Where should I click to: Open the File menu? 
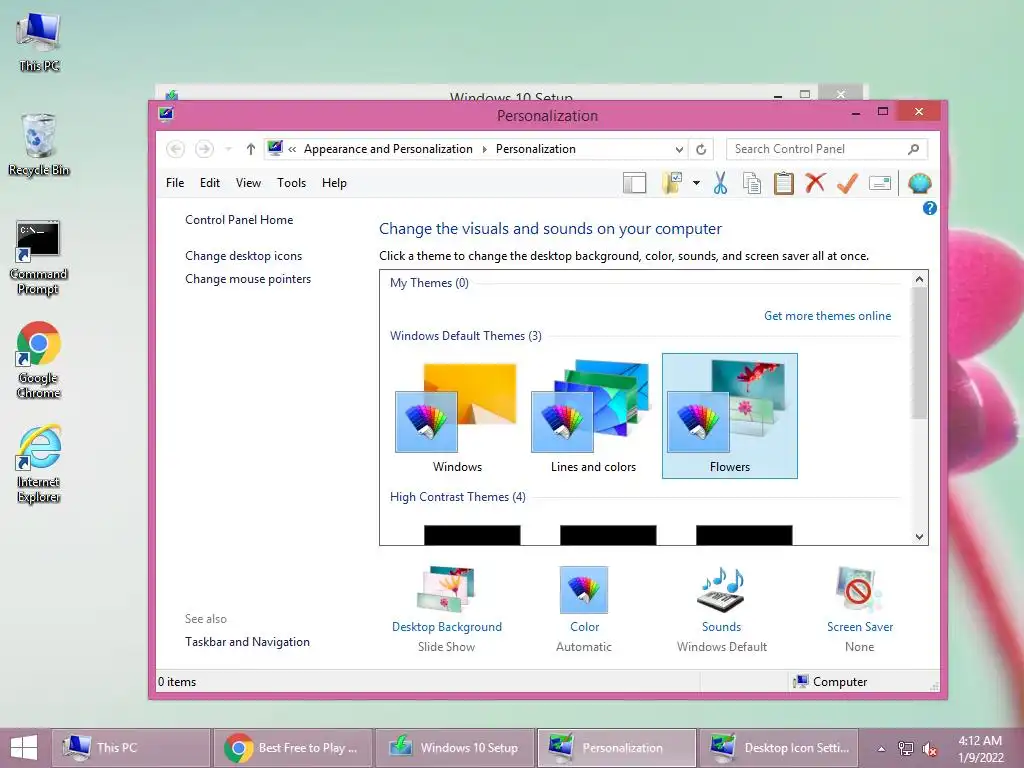(x=175, y=183)
